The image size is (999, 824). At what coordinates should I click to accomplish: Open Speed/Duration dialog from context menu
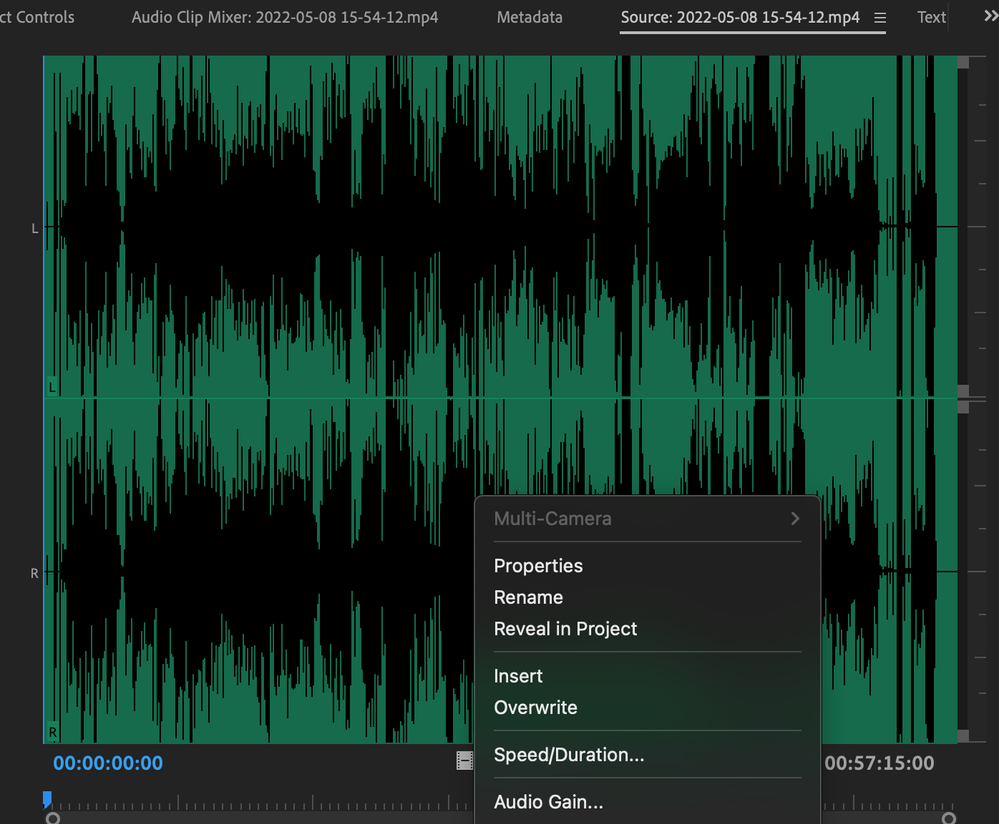(568, 755)
